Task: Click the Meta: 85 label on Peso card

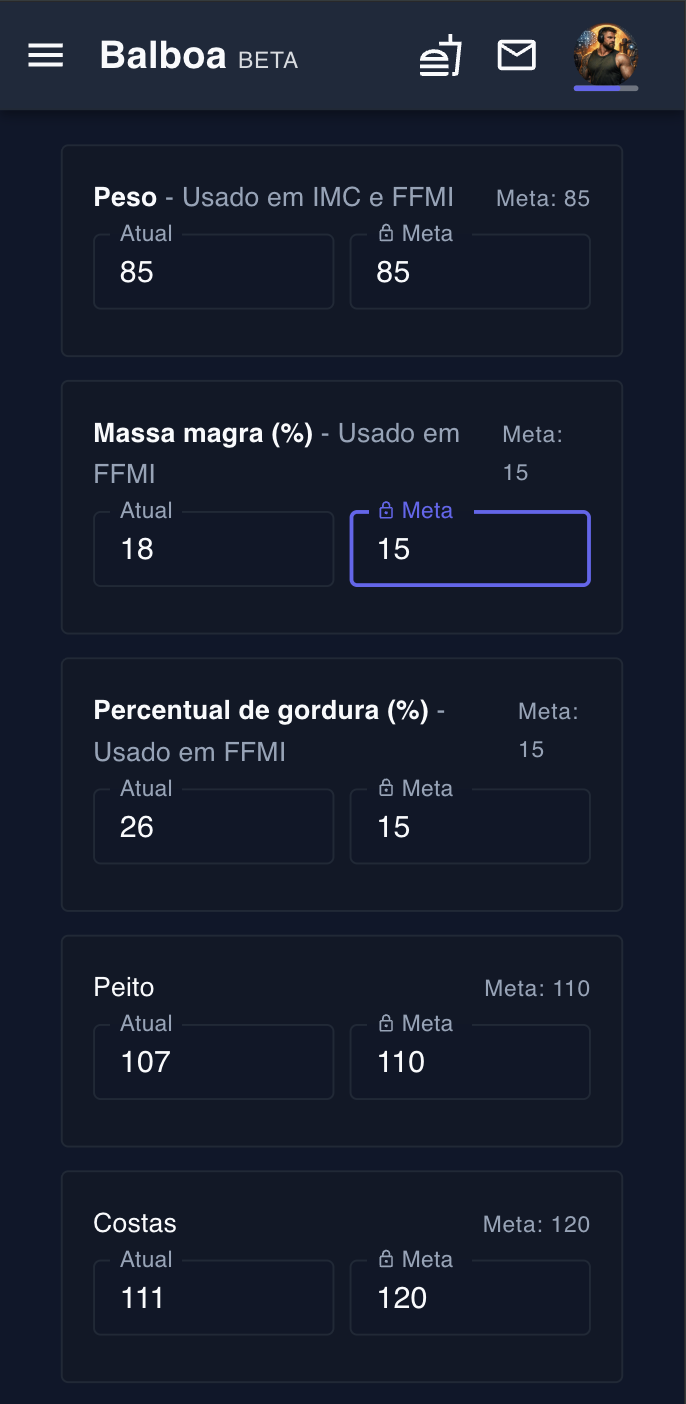Action: (543, 198)
